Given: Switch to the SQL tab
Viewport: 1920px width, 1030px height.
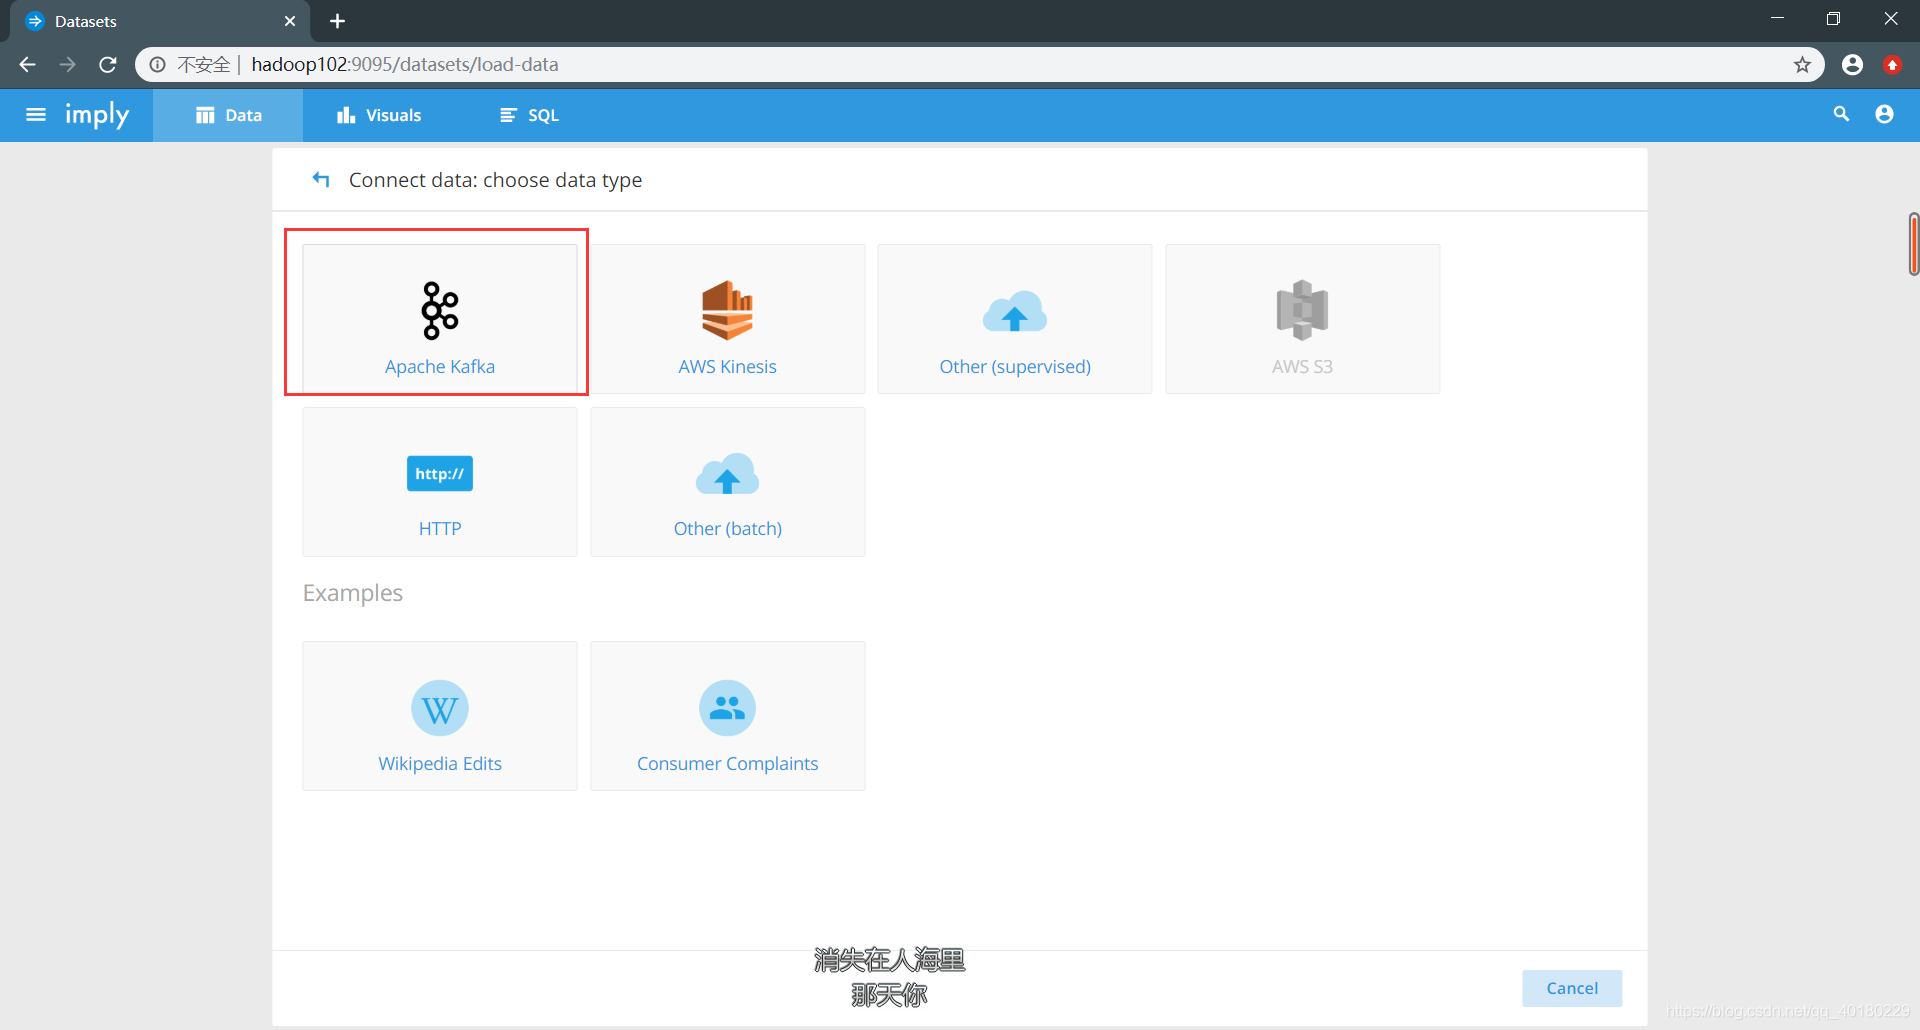Looking at the screenshot, I should coord(529,115).
